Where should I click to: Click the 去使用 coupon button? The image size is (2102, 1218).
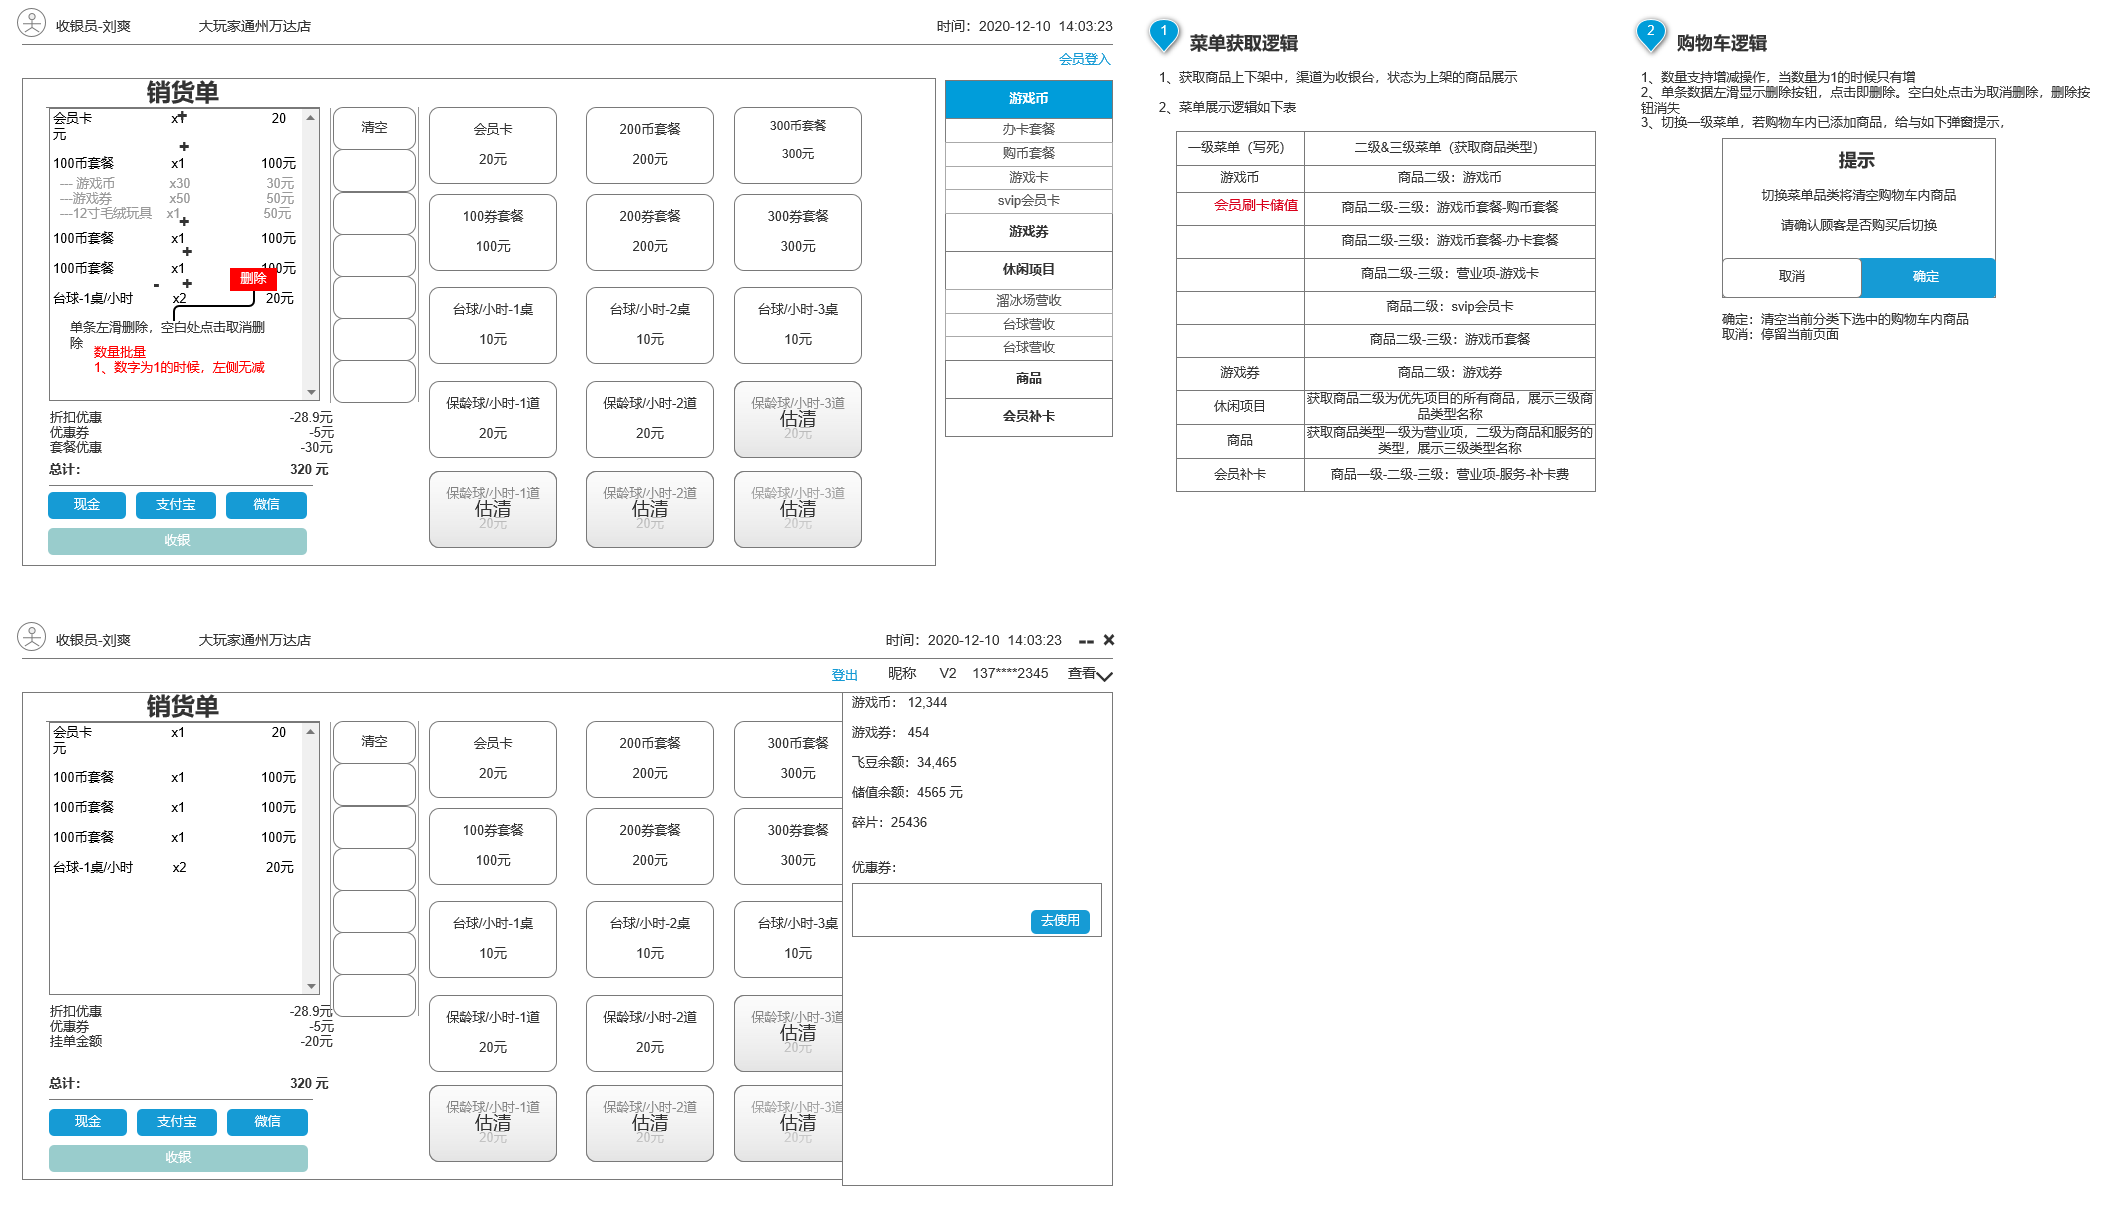tap(1060, 921)
